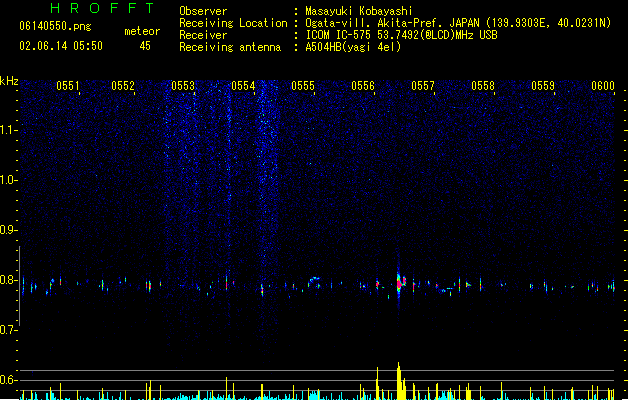
Task: Click the 0600 time marker
Action: pos(603,86)
